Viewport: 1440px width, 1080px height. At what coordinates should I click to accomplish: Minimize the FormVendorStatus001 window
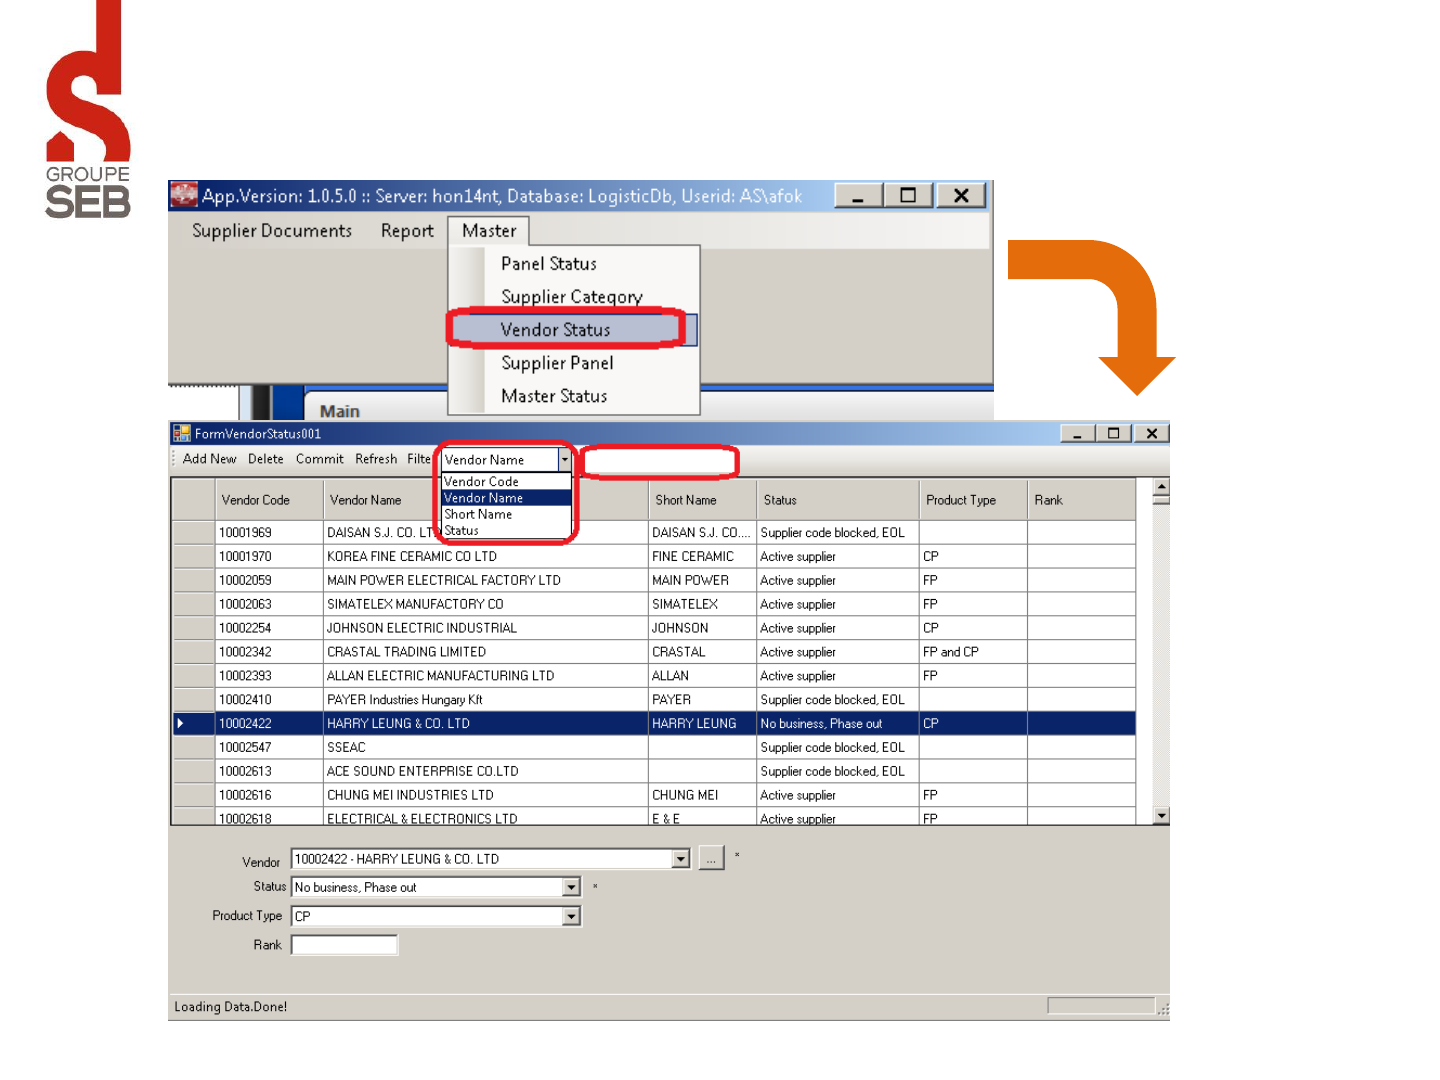click(1077, 433)
